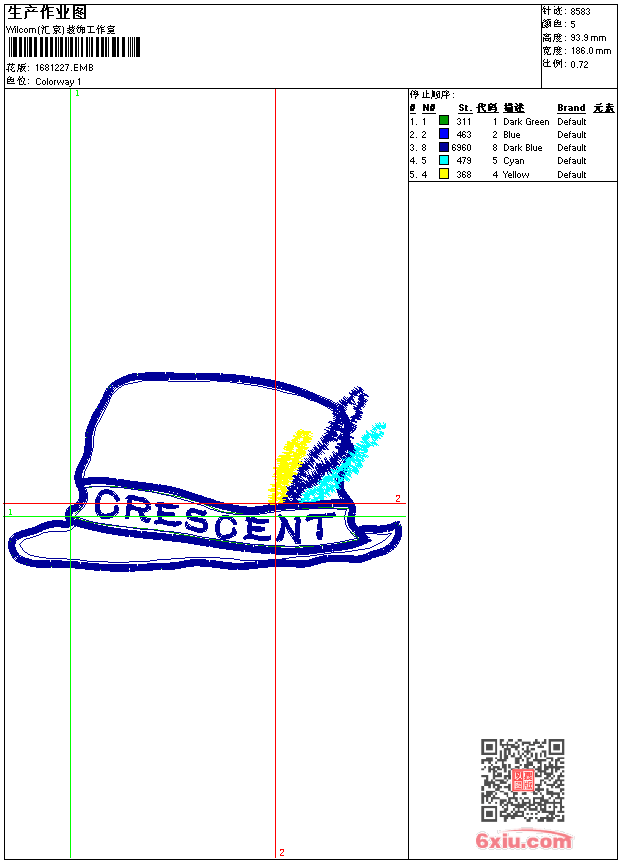Click the 'Wilcom(汇京)装饰工作室' studio name
Screen dimensions: 620x860
tap(61, 30)
